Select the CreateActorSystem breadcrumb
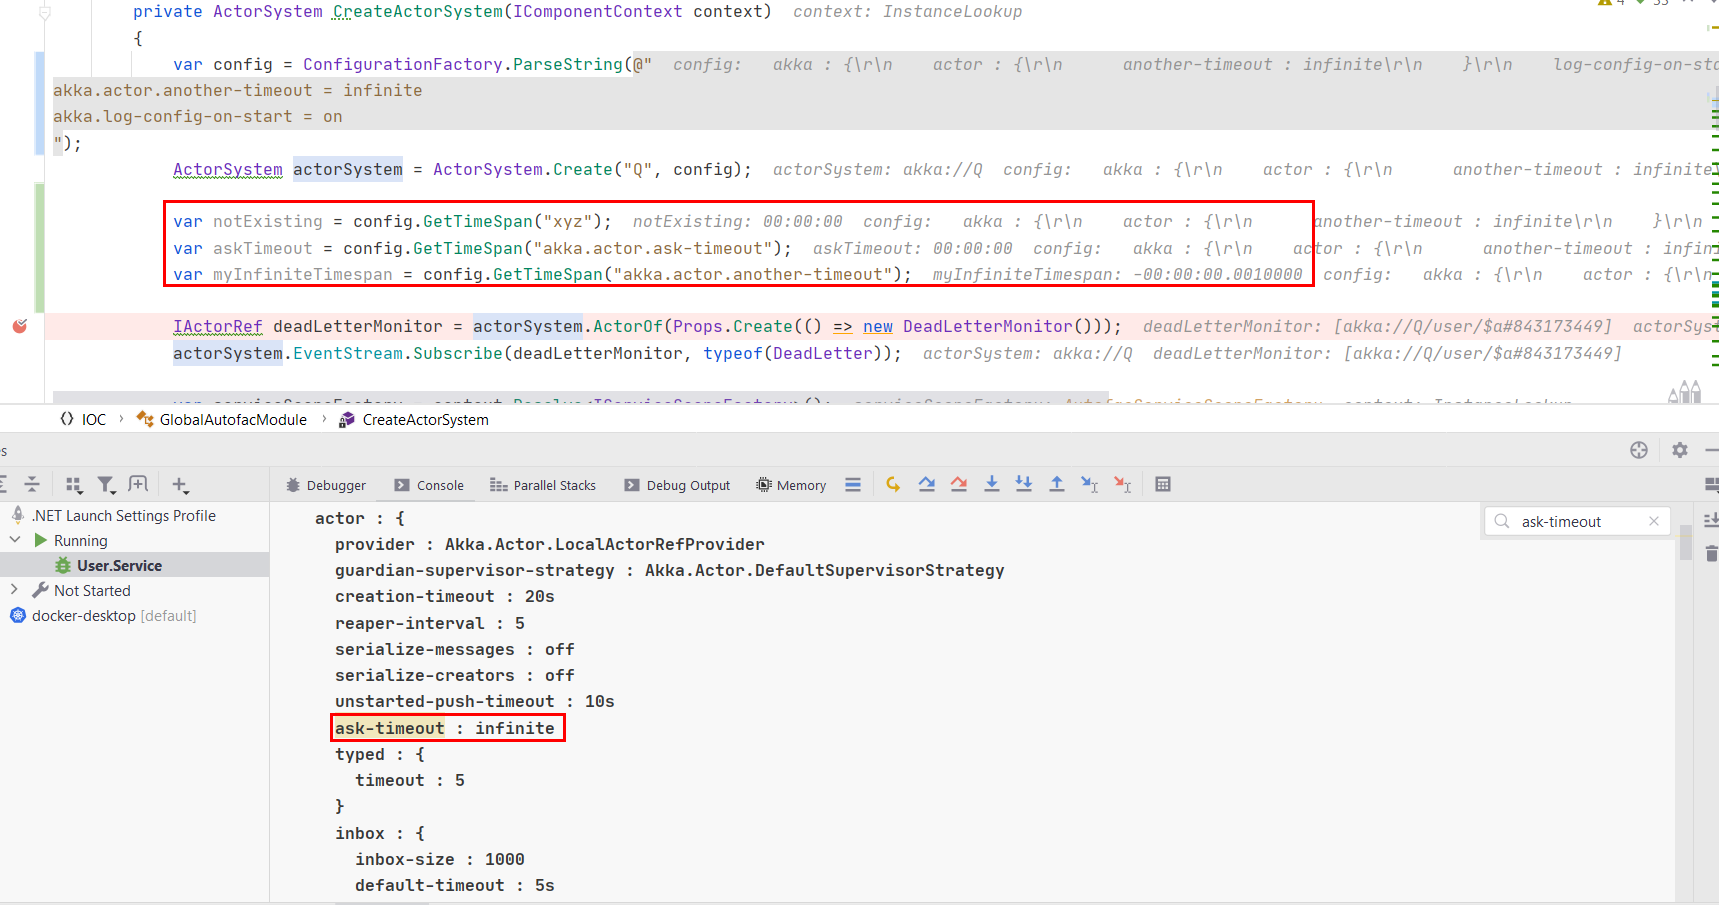The width and height of the screenshot is (1719, 905). [x=425, y=419]
